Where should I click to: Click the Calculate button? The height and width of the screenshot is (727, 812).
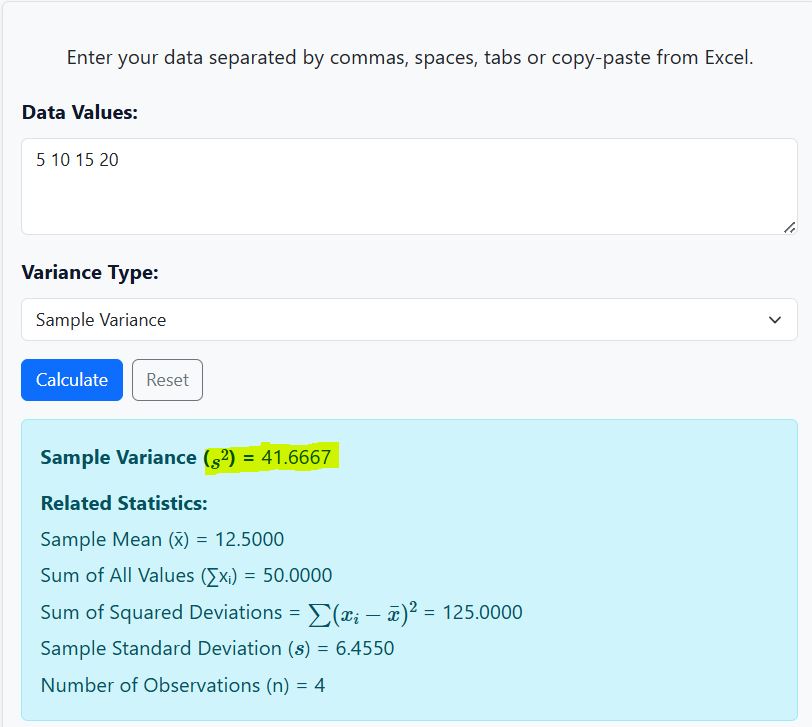tap(71, 380)
